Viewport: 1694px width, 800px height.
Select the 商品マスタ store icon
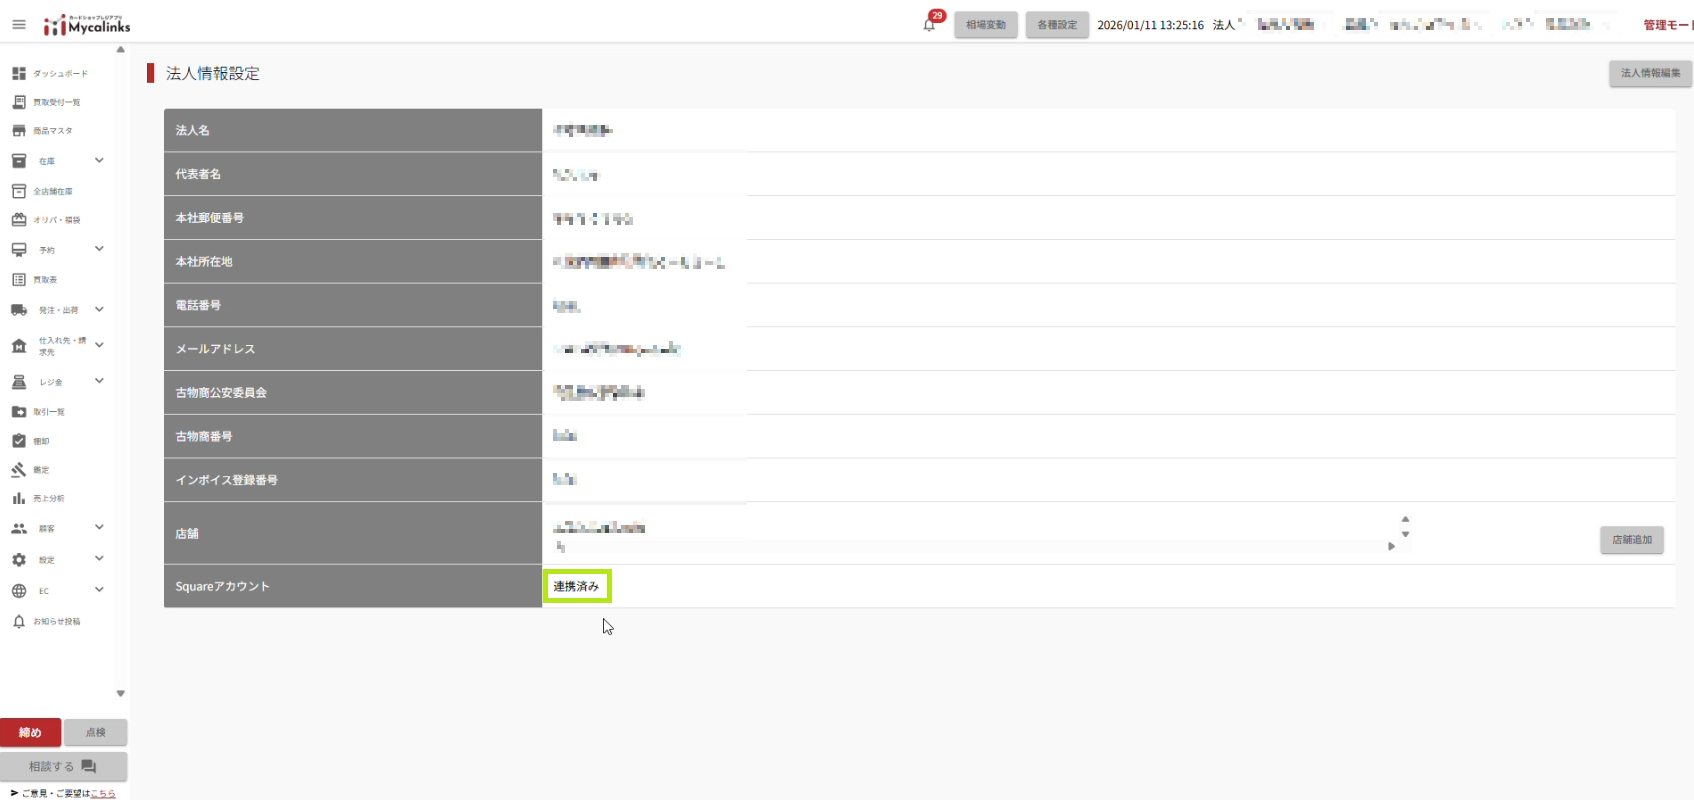tap(19, 131)
